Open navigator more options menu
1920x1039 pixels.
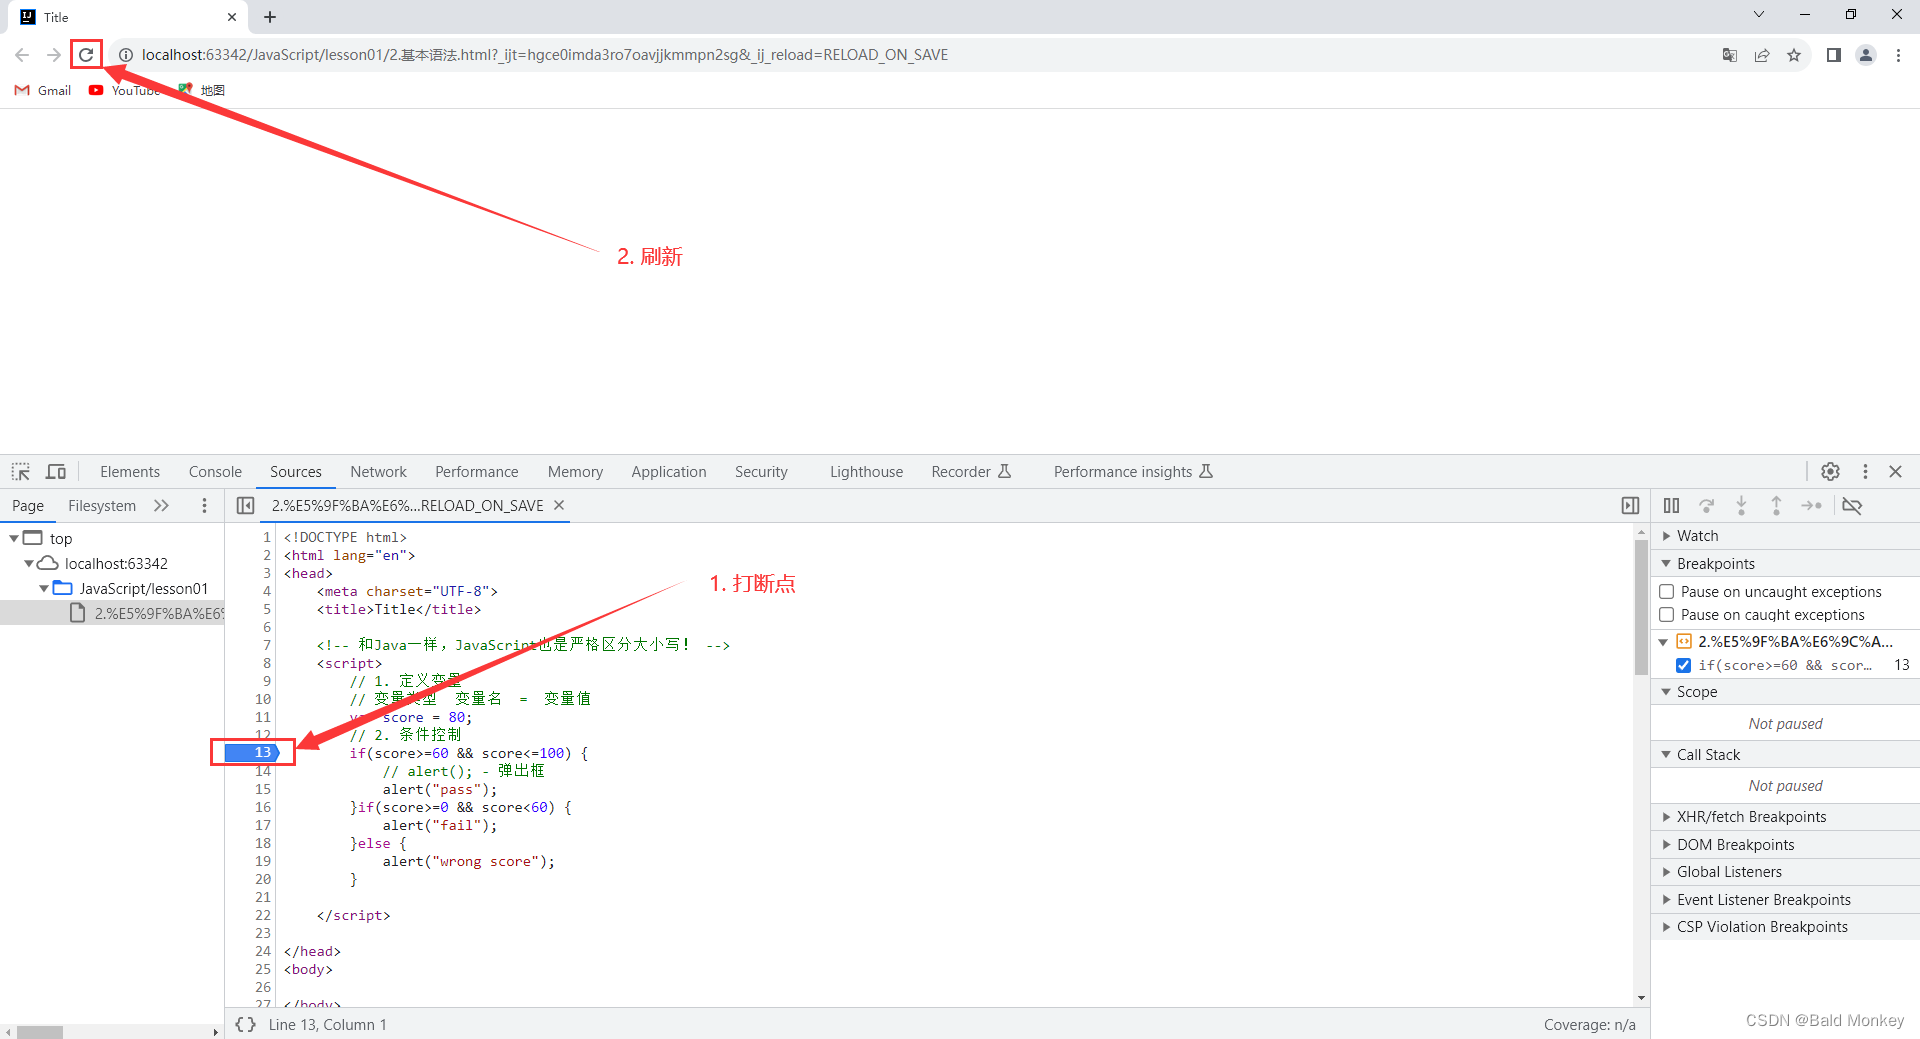click(204, 506)
